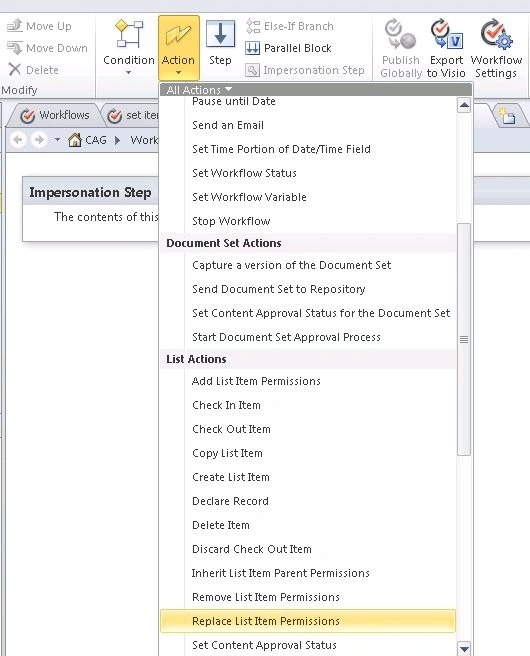This screenshot has width=530, height=656.
Task: Click the Delete X icon
Action: coord(15,69)
